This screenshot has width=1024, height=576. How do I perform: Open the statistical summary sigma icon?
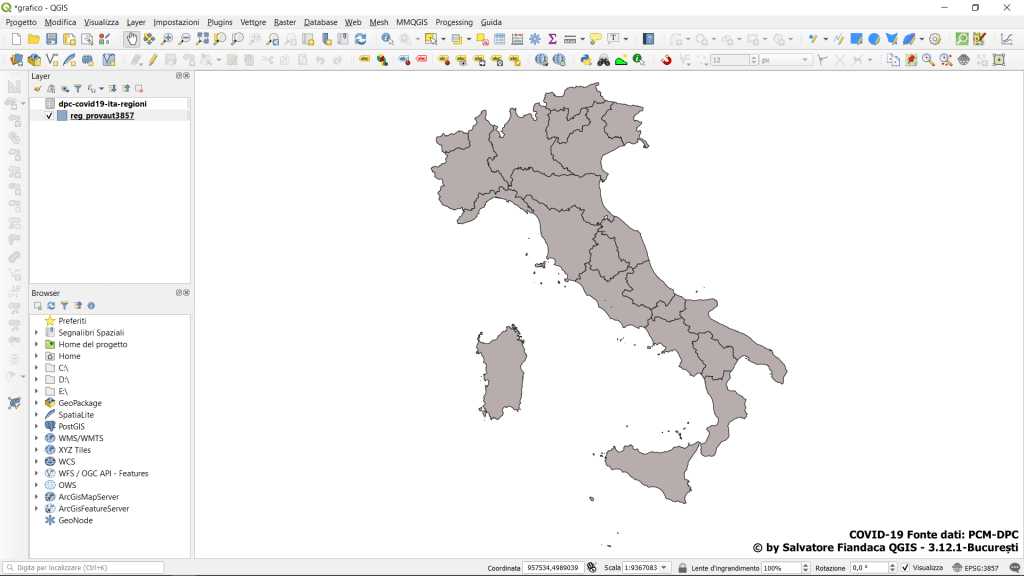point(551,39)
